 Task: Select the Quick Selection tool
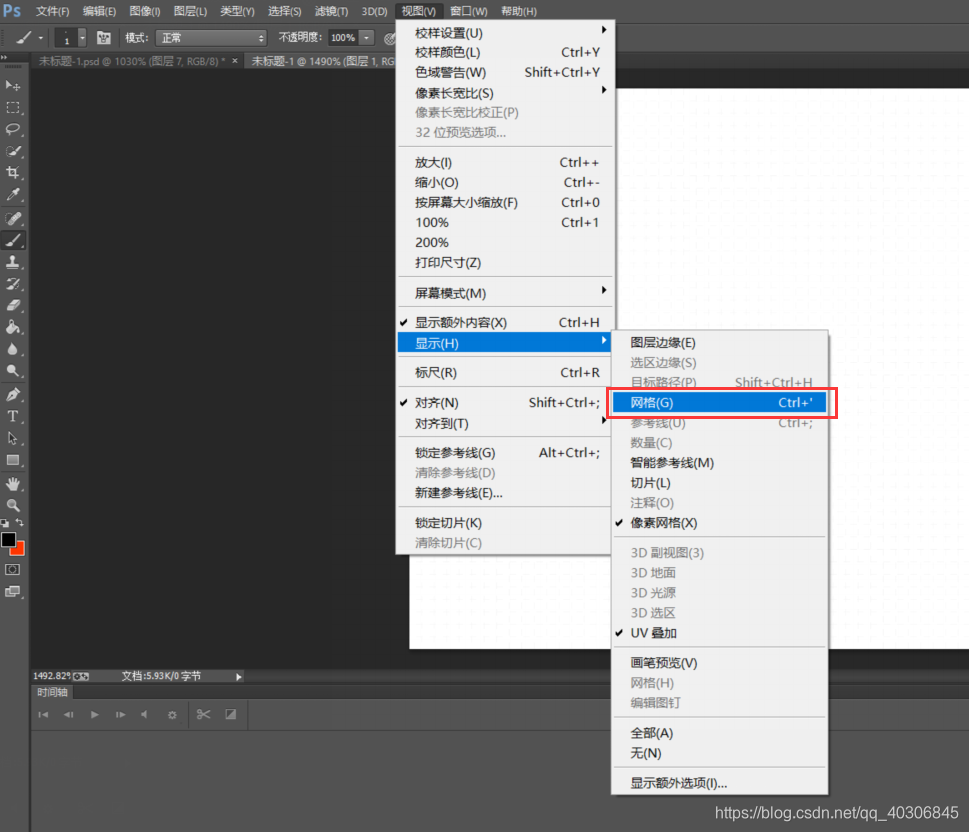coord(12,151)
